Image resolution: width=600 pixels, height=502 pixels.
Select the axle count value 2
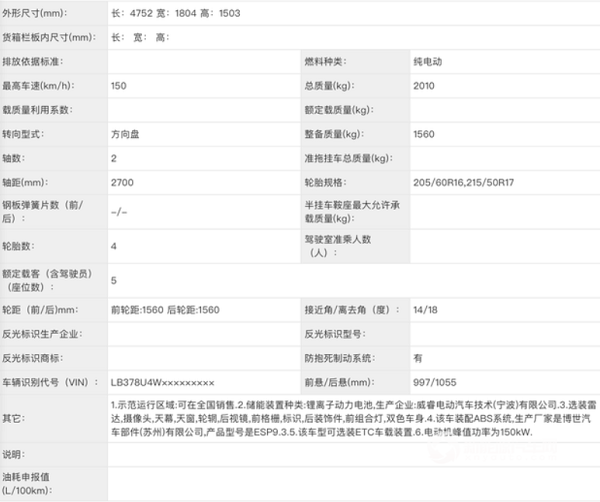114,158
